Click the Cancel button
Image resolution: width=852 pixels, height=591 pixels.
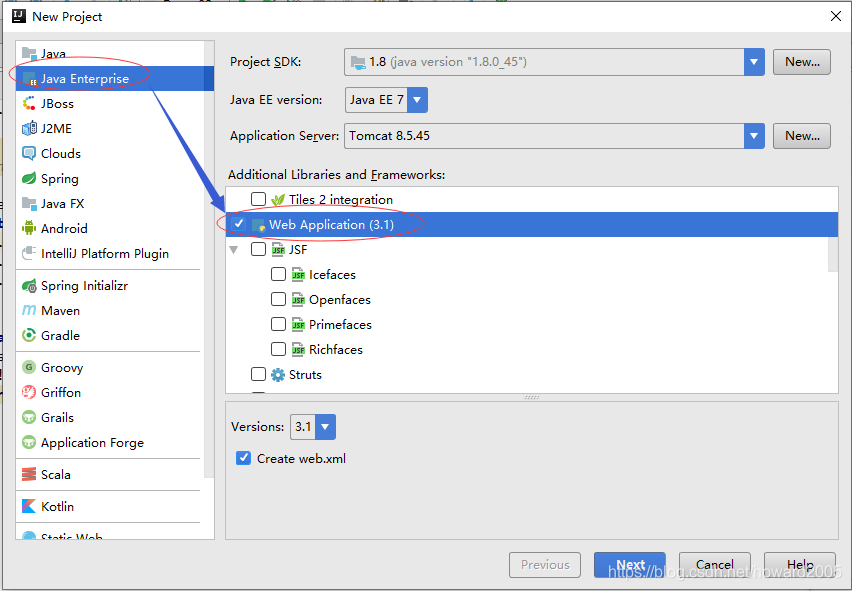715,565
